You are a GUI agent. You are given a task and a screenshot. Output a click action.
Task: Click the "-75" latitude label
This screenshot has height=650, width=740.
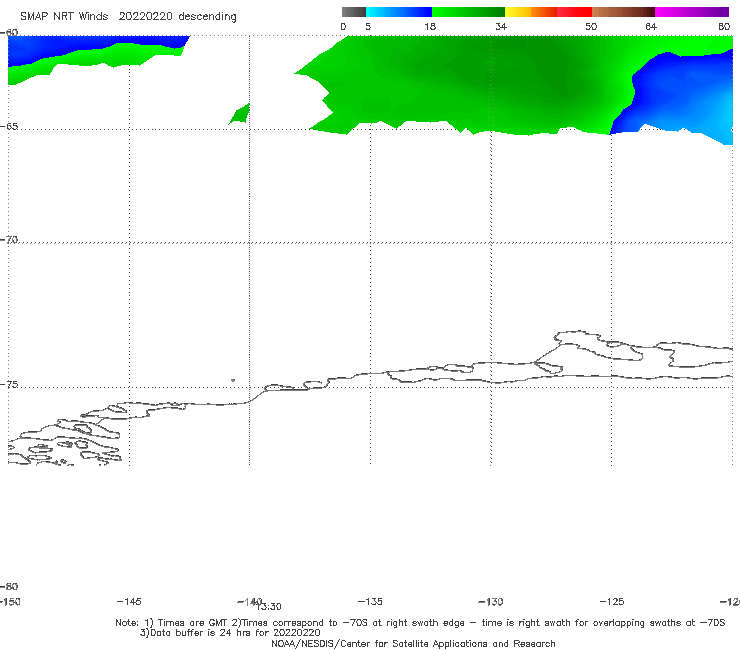[x=9, y=385]
